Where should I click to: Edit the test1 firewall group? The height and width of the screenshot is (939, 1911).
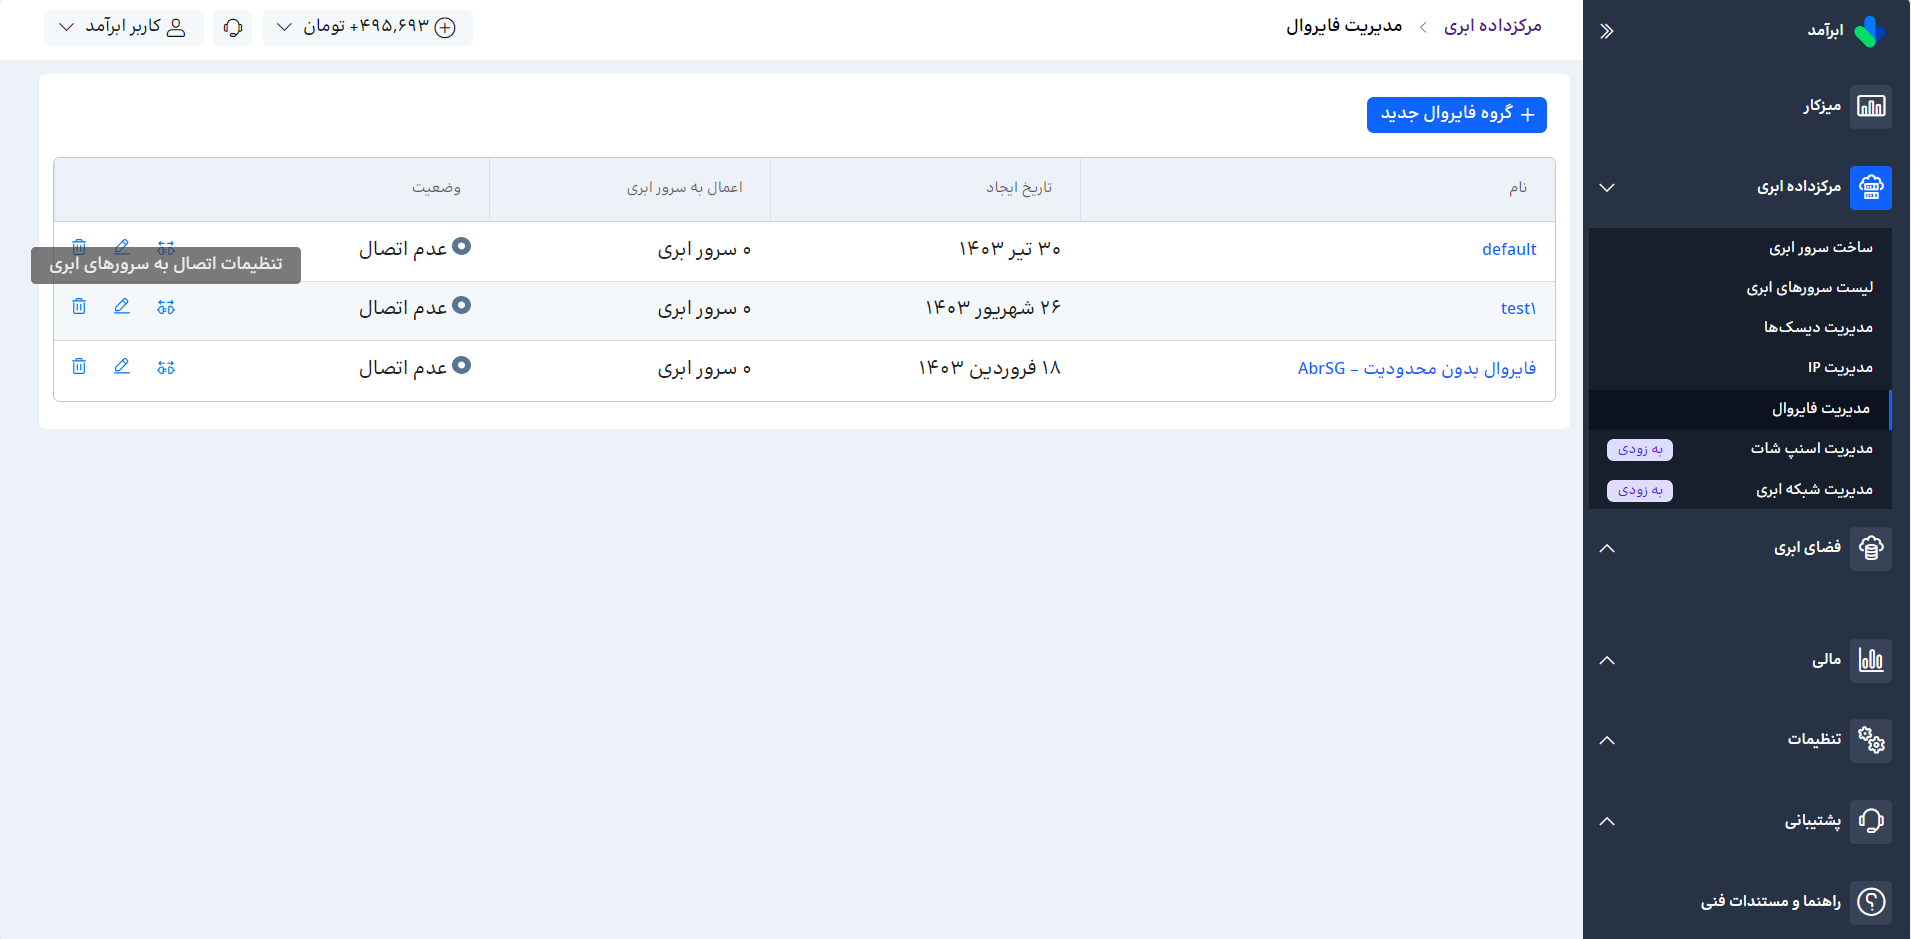pyautogui.click(x=122, y=306)
